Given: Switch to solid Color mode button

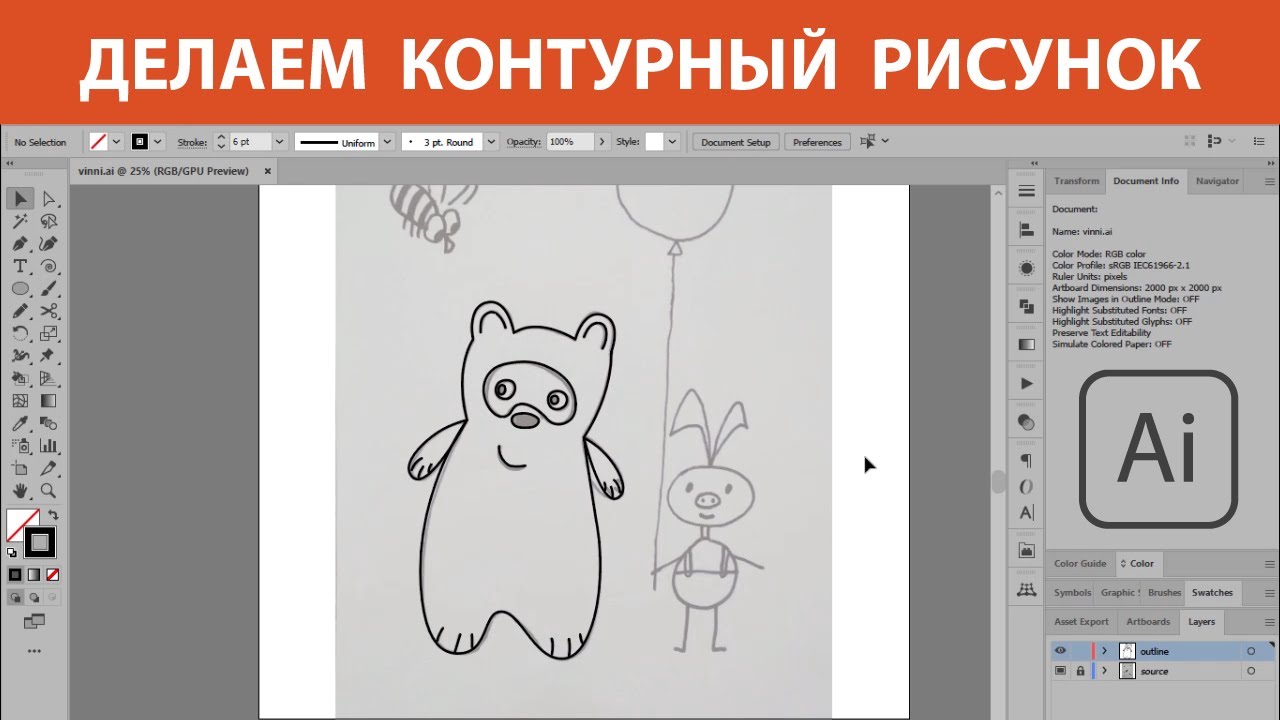Looking at the screenshot, I should pyautogui.click(x=15, y=575).
